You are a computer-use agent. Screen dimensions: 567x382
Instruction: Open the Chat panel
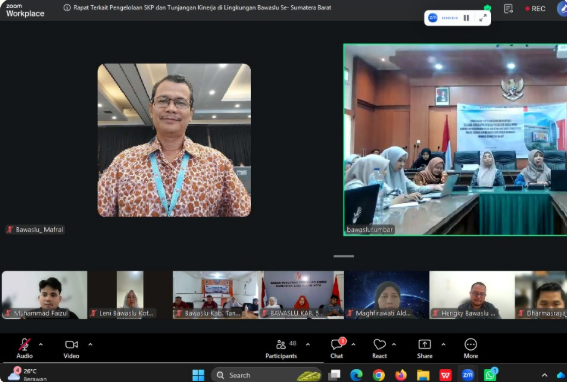point(337,348)
